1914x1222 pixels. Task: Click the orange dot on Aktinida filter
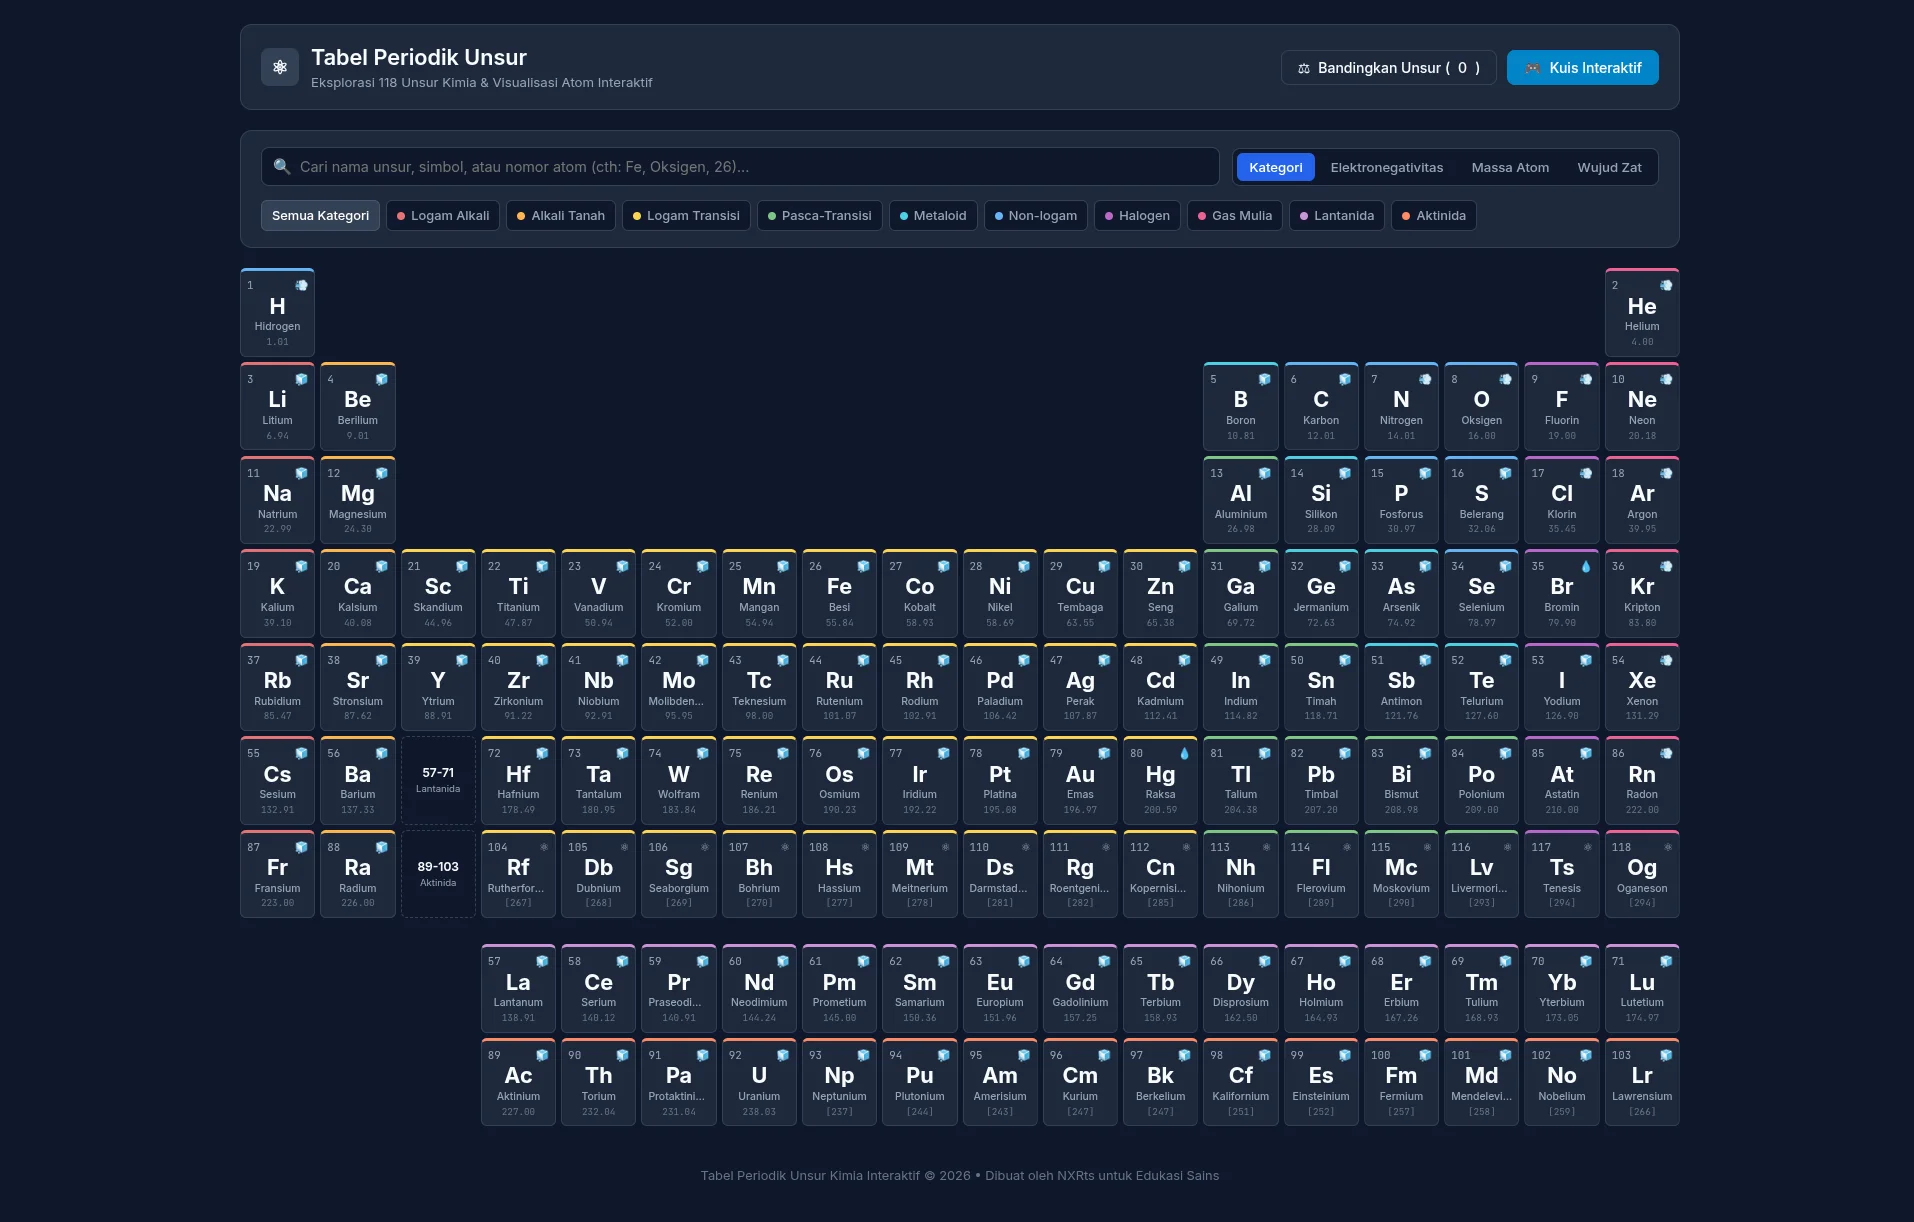click(1406, 216)
